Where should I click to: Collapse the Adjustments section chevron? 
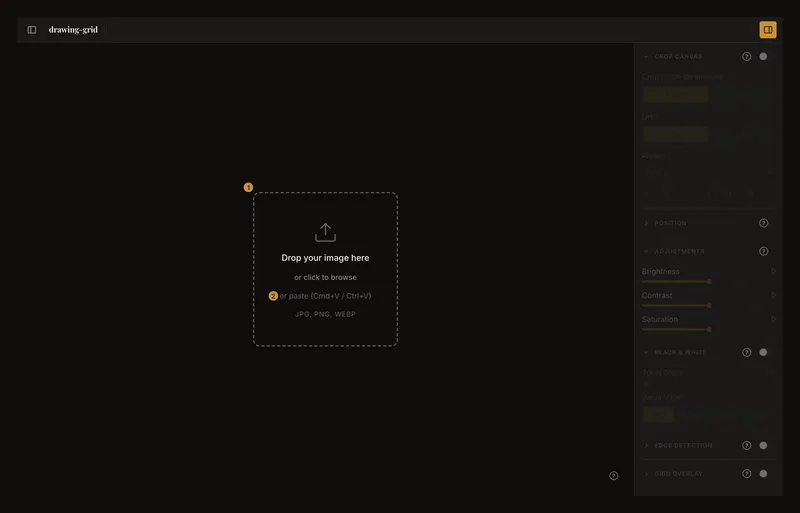point(646,251)
